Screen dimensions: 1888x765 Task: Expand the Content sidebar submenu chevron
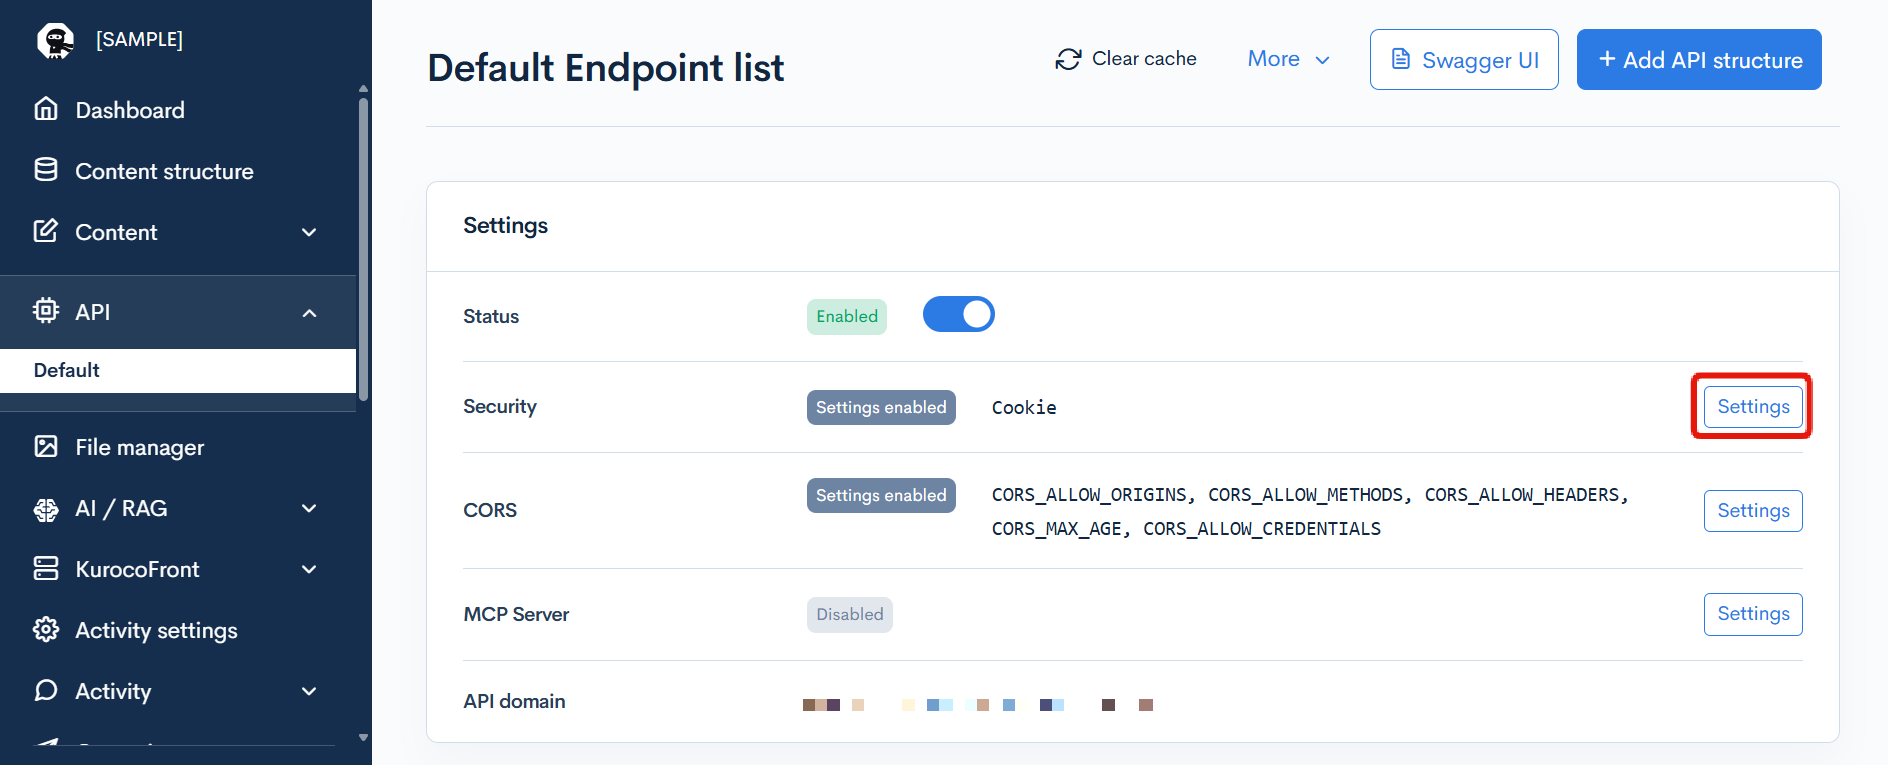click(309, 232)
